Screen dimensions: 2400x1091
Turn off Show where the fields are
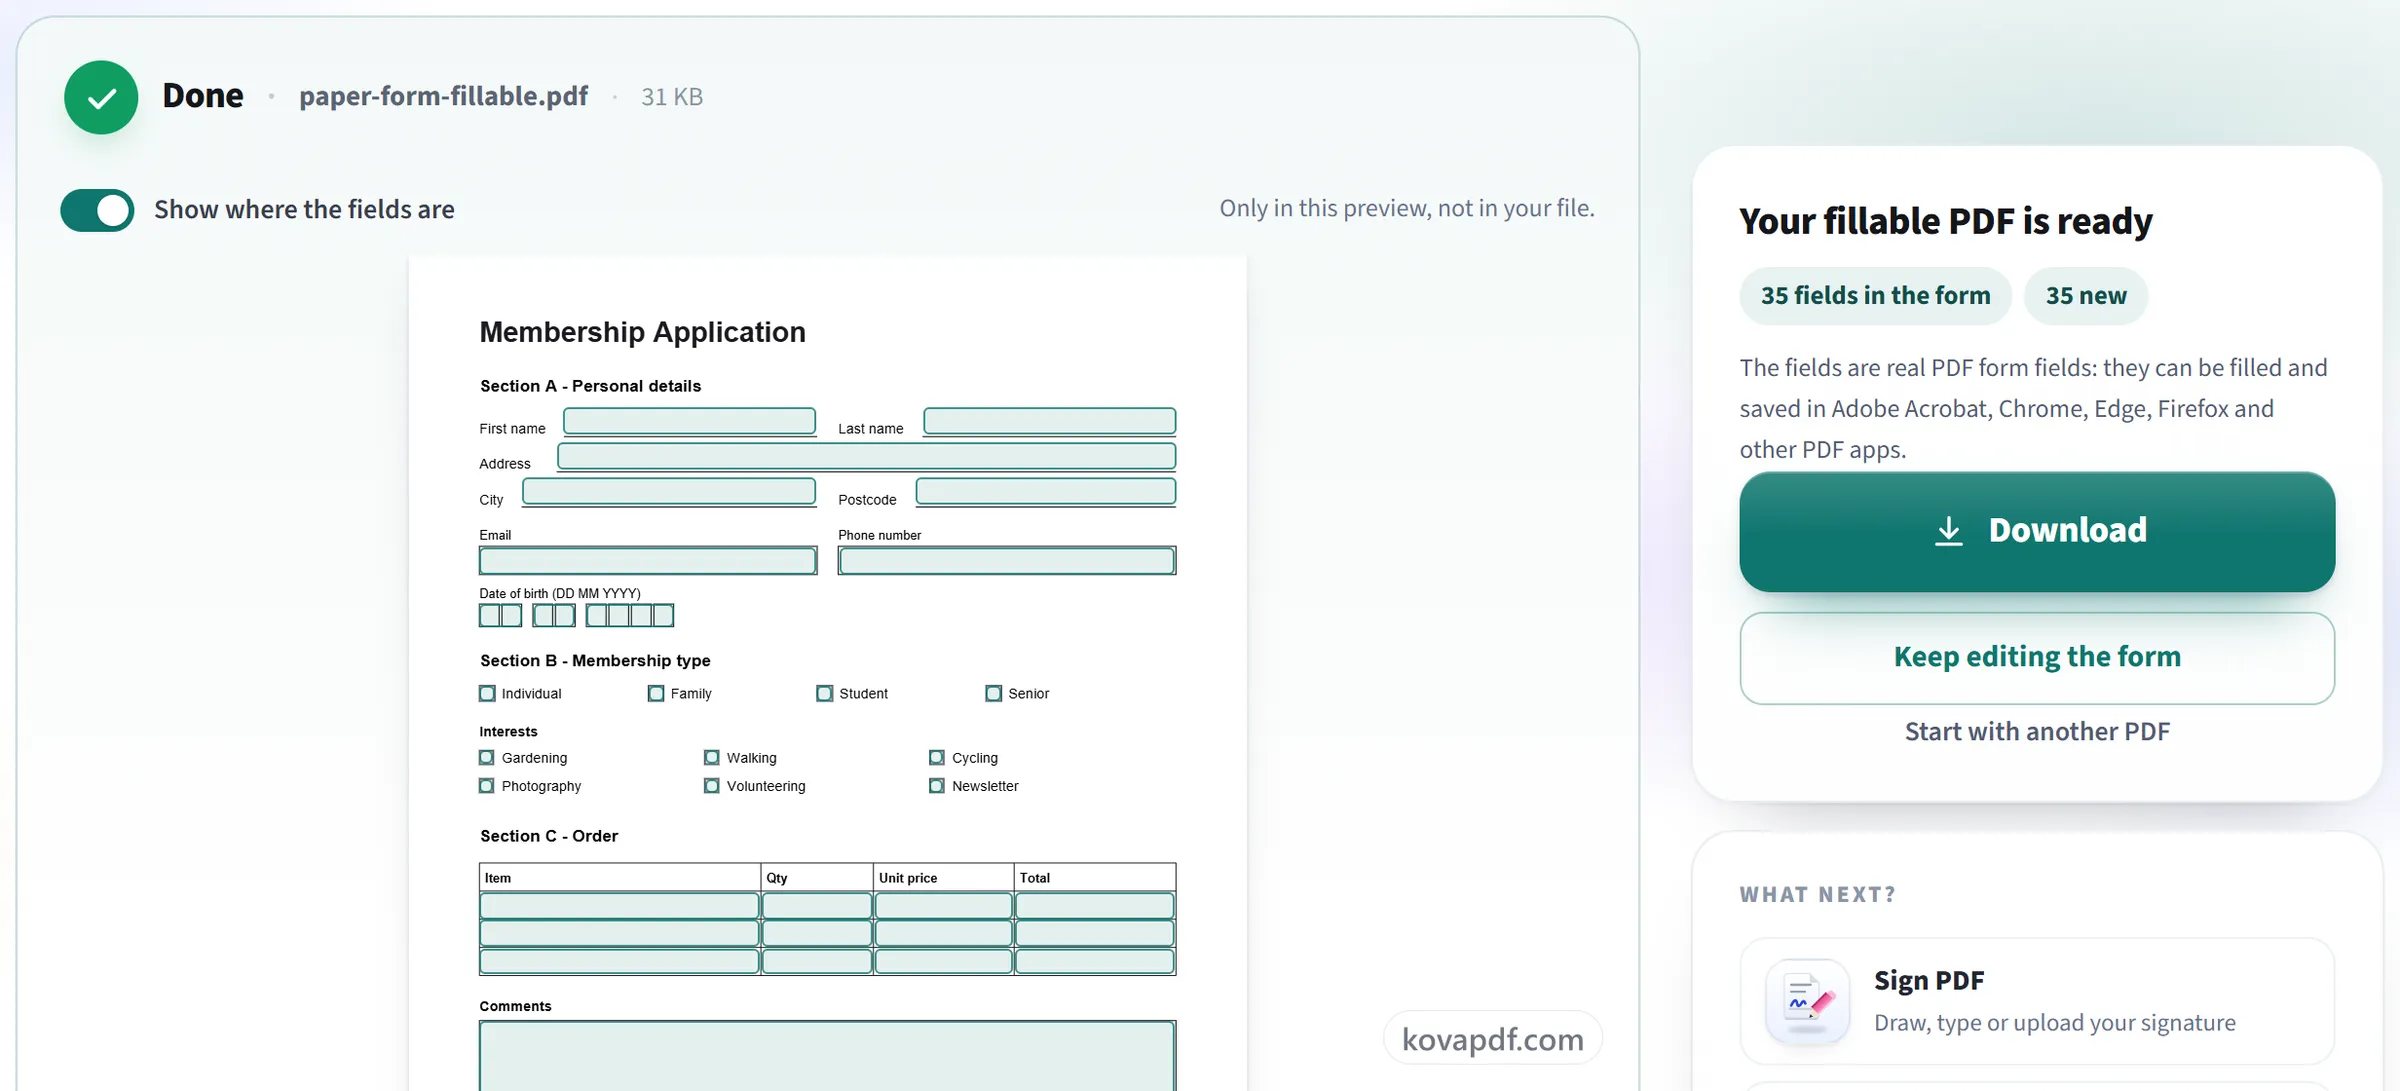[97, 210]
